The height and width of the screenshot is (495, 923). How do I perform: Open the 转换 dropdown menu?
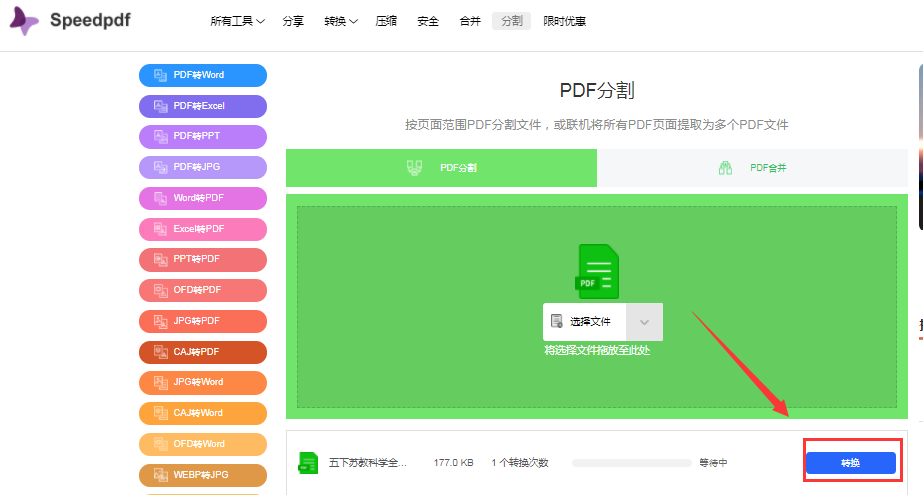click(340, 21)
